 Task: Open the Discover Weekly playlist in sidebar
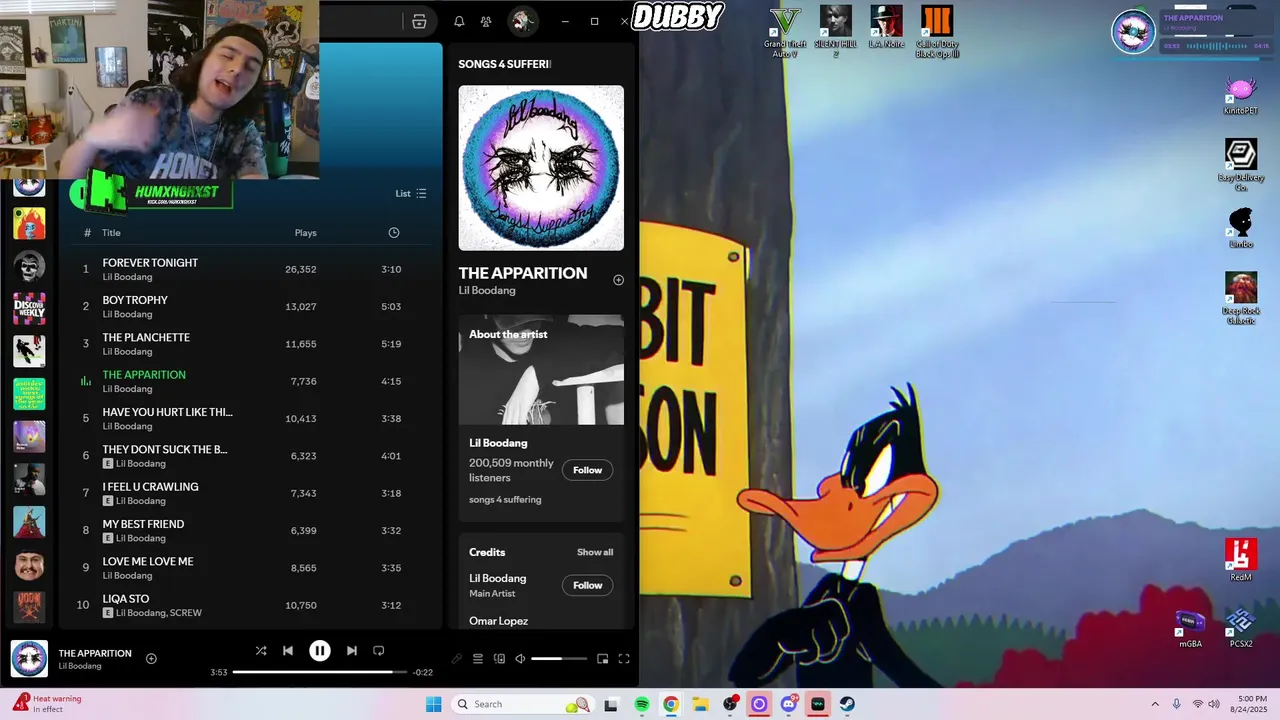coord(29,309)
